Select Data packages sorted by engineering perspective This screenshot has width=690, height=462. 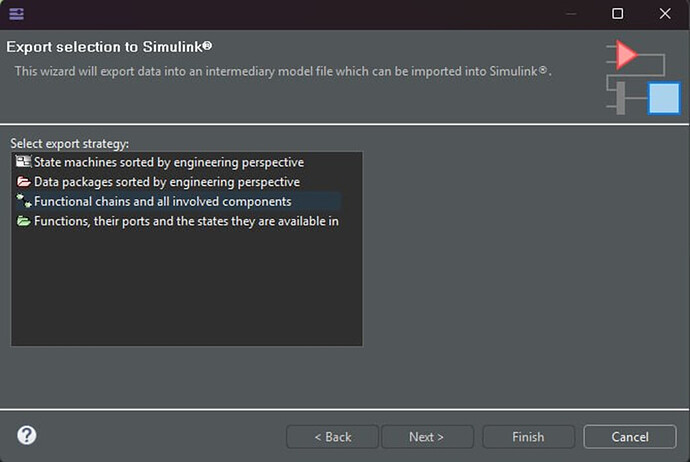click(167, 182)
